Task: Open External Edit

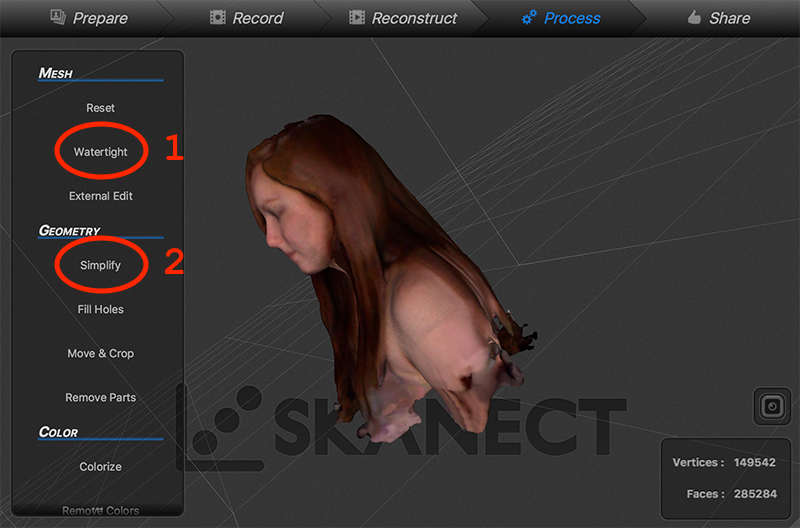Action: click(101, 196)
